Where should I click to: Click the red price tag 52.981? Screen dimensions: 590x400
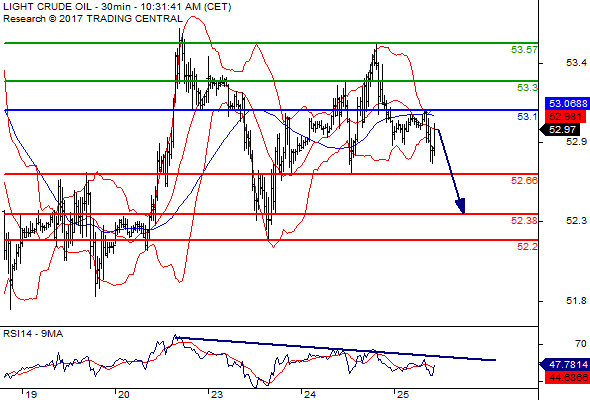click(x=565, y=116)
